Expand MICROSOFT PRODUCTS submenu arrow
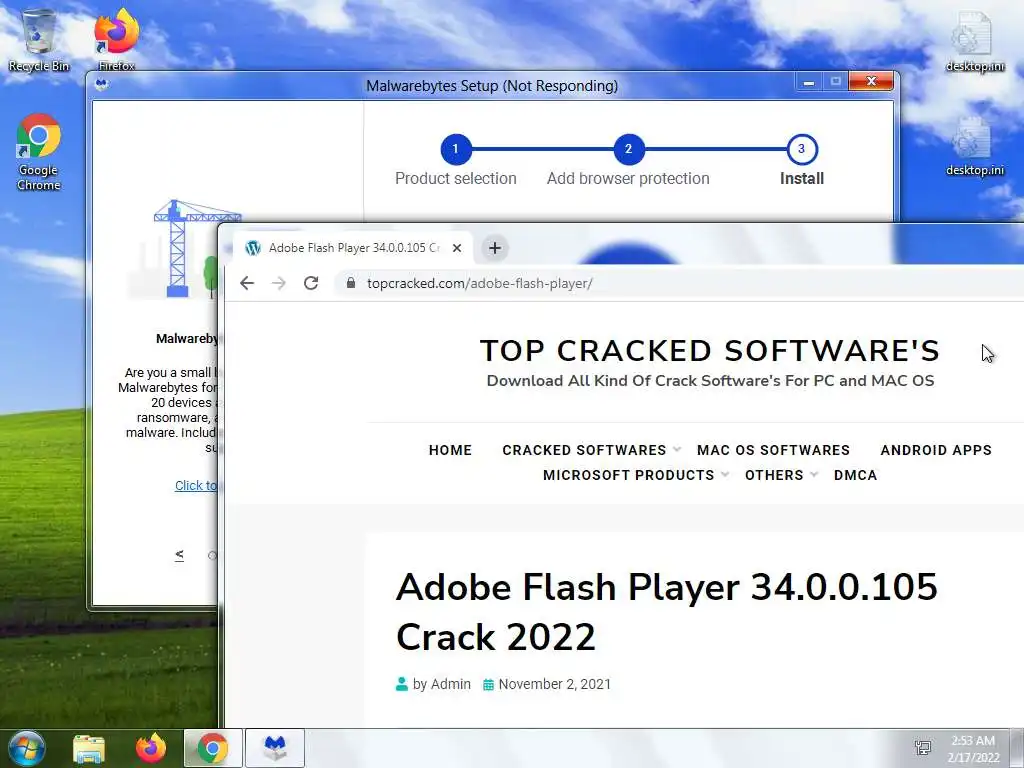Screen dimensions: 1024x768 coord(725,474)
